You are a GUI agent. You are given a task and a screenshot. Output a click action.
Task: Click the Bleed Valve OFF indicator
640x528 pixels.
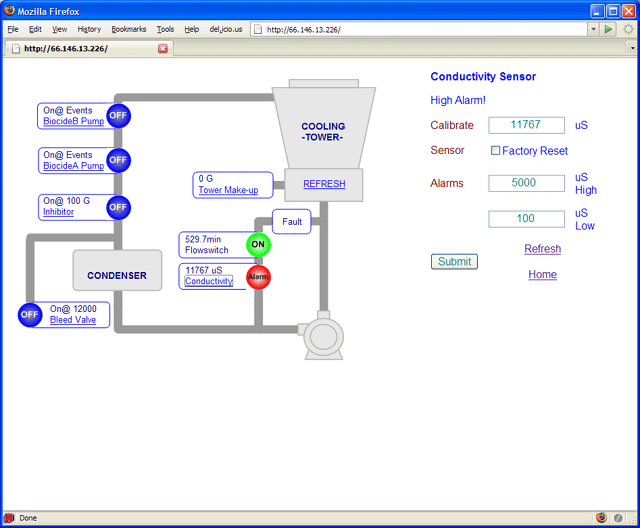pyautogui.click(x=30, y=315)
